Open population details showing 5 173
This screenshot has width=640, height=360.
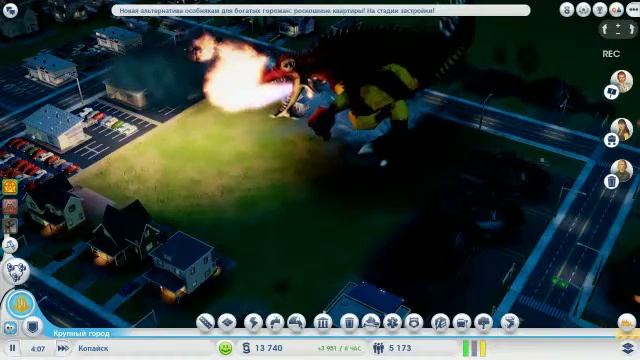coord(392,348)
